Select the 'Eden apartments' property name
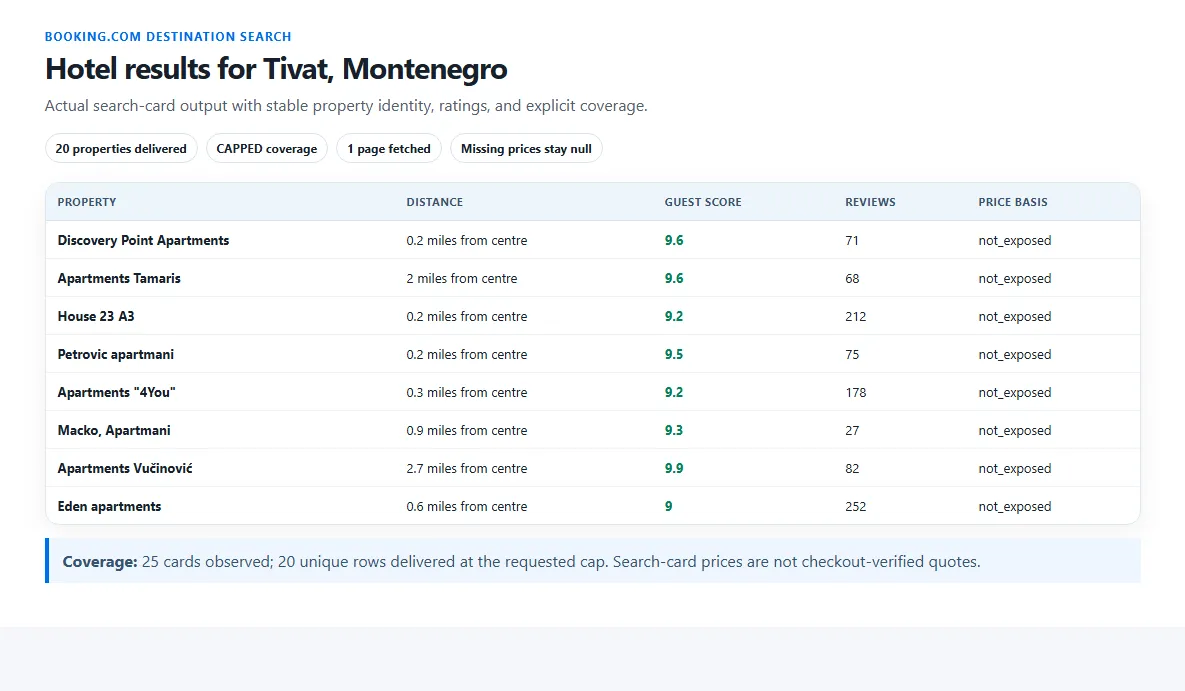 (109, 506)
